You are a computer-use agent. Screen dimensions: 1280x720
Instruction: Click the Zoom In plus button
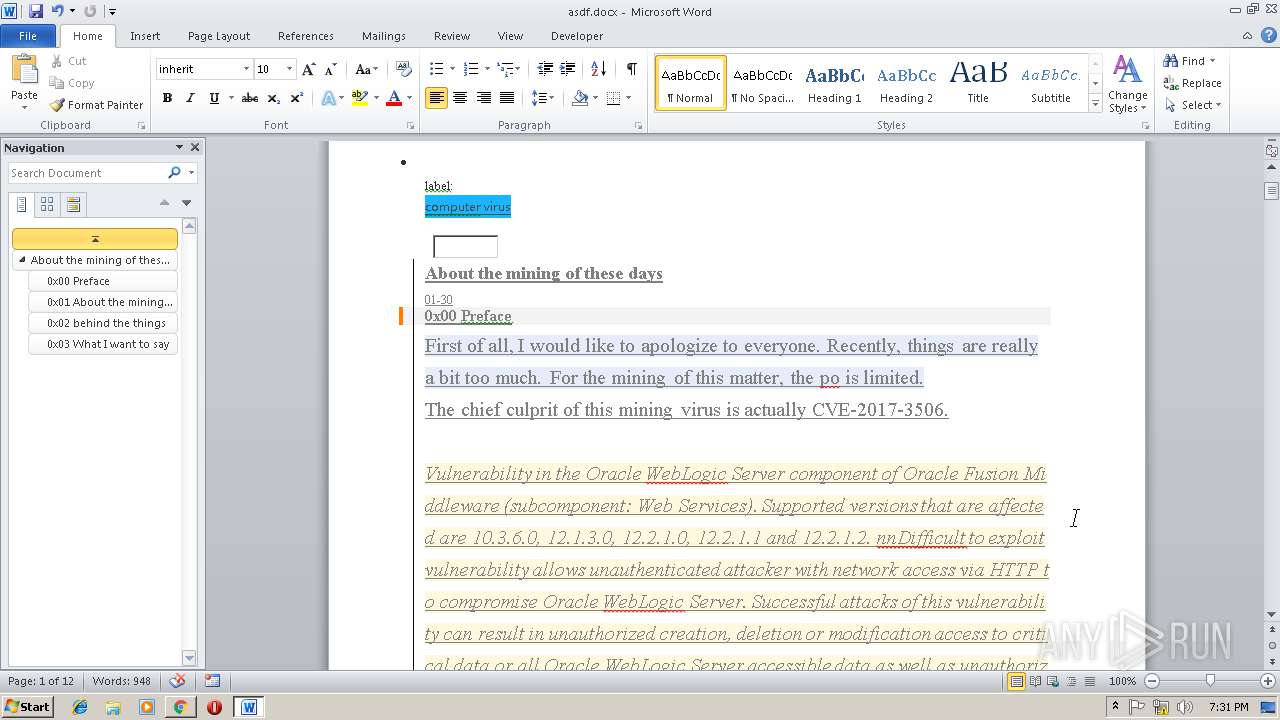1270,681
